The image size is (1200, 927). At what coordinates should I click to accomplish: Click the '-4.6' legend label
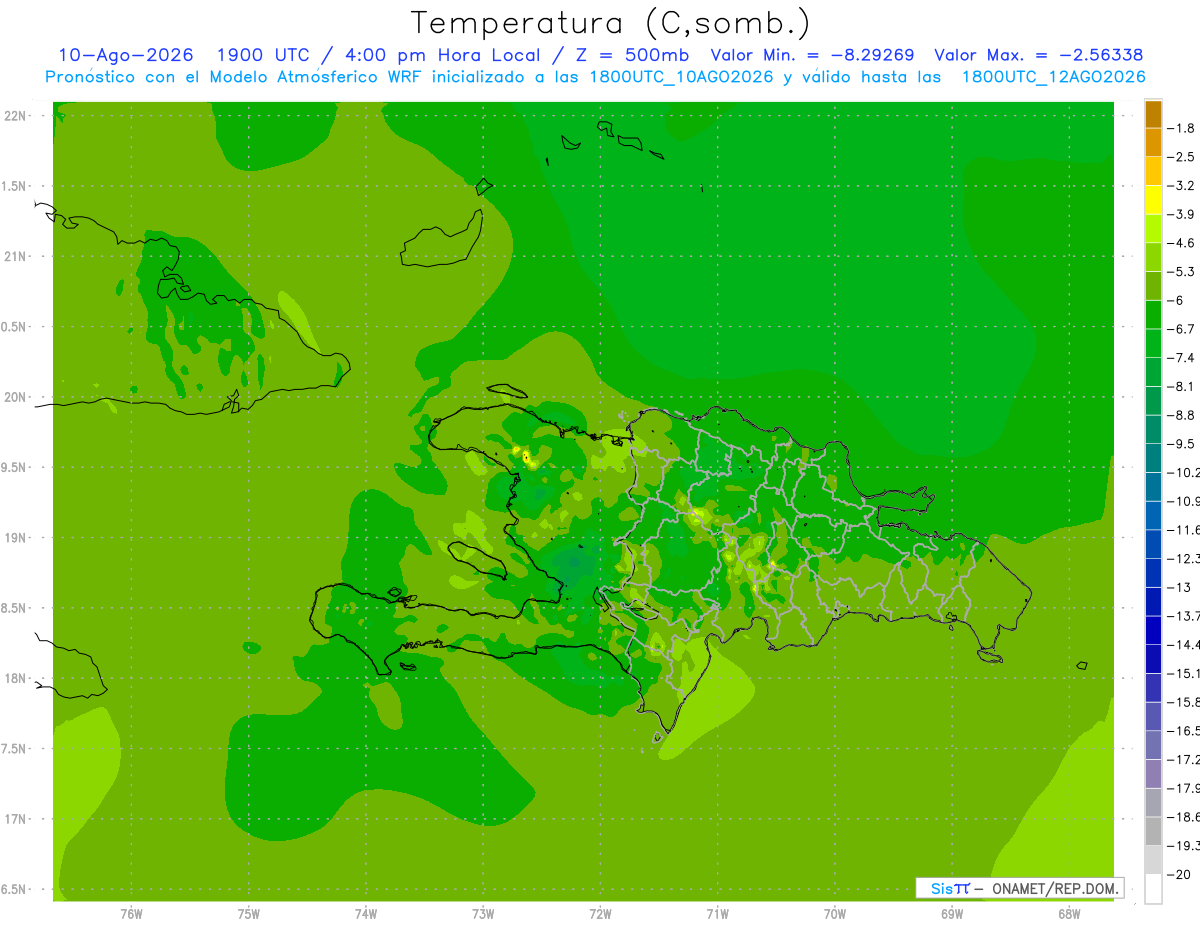pos(1181,243)
